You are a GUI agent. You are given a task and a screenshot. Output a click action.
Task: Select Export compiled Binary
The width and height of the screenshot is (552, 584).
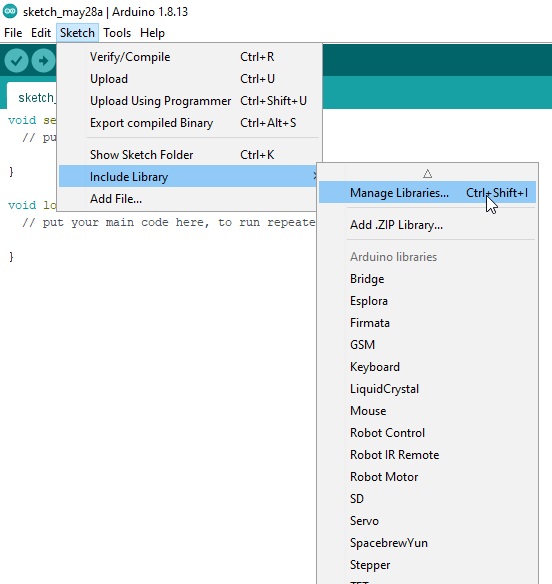coord(189,123)
